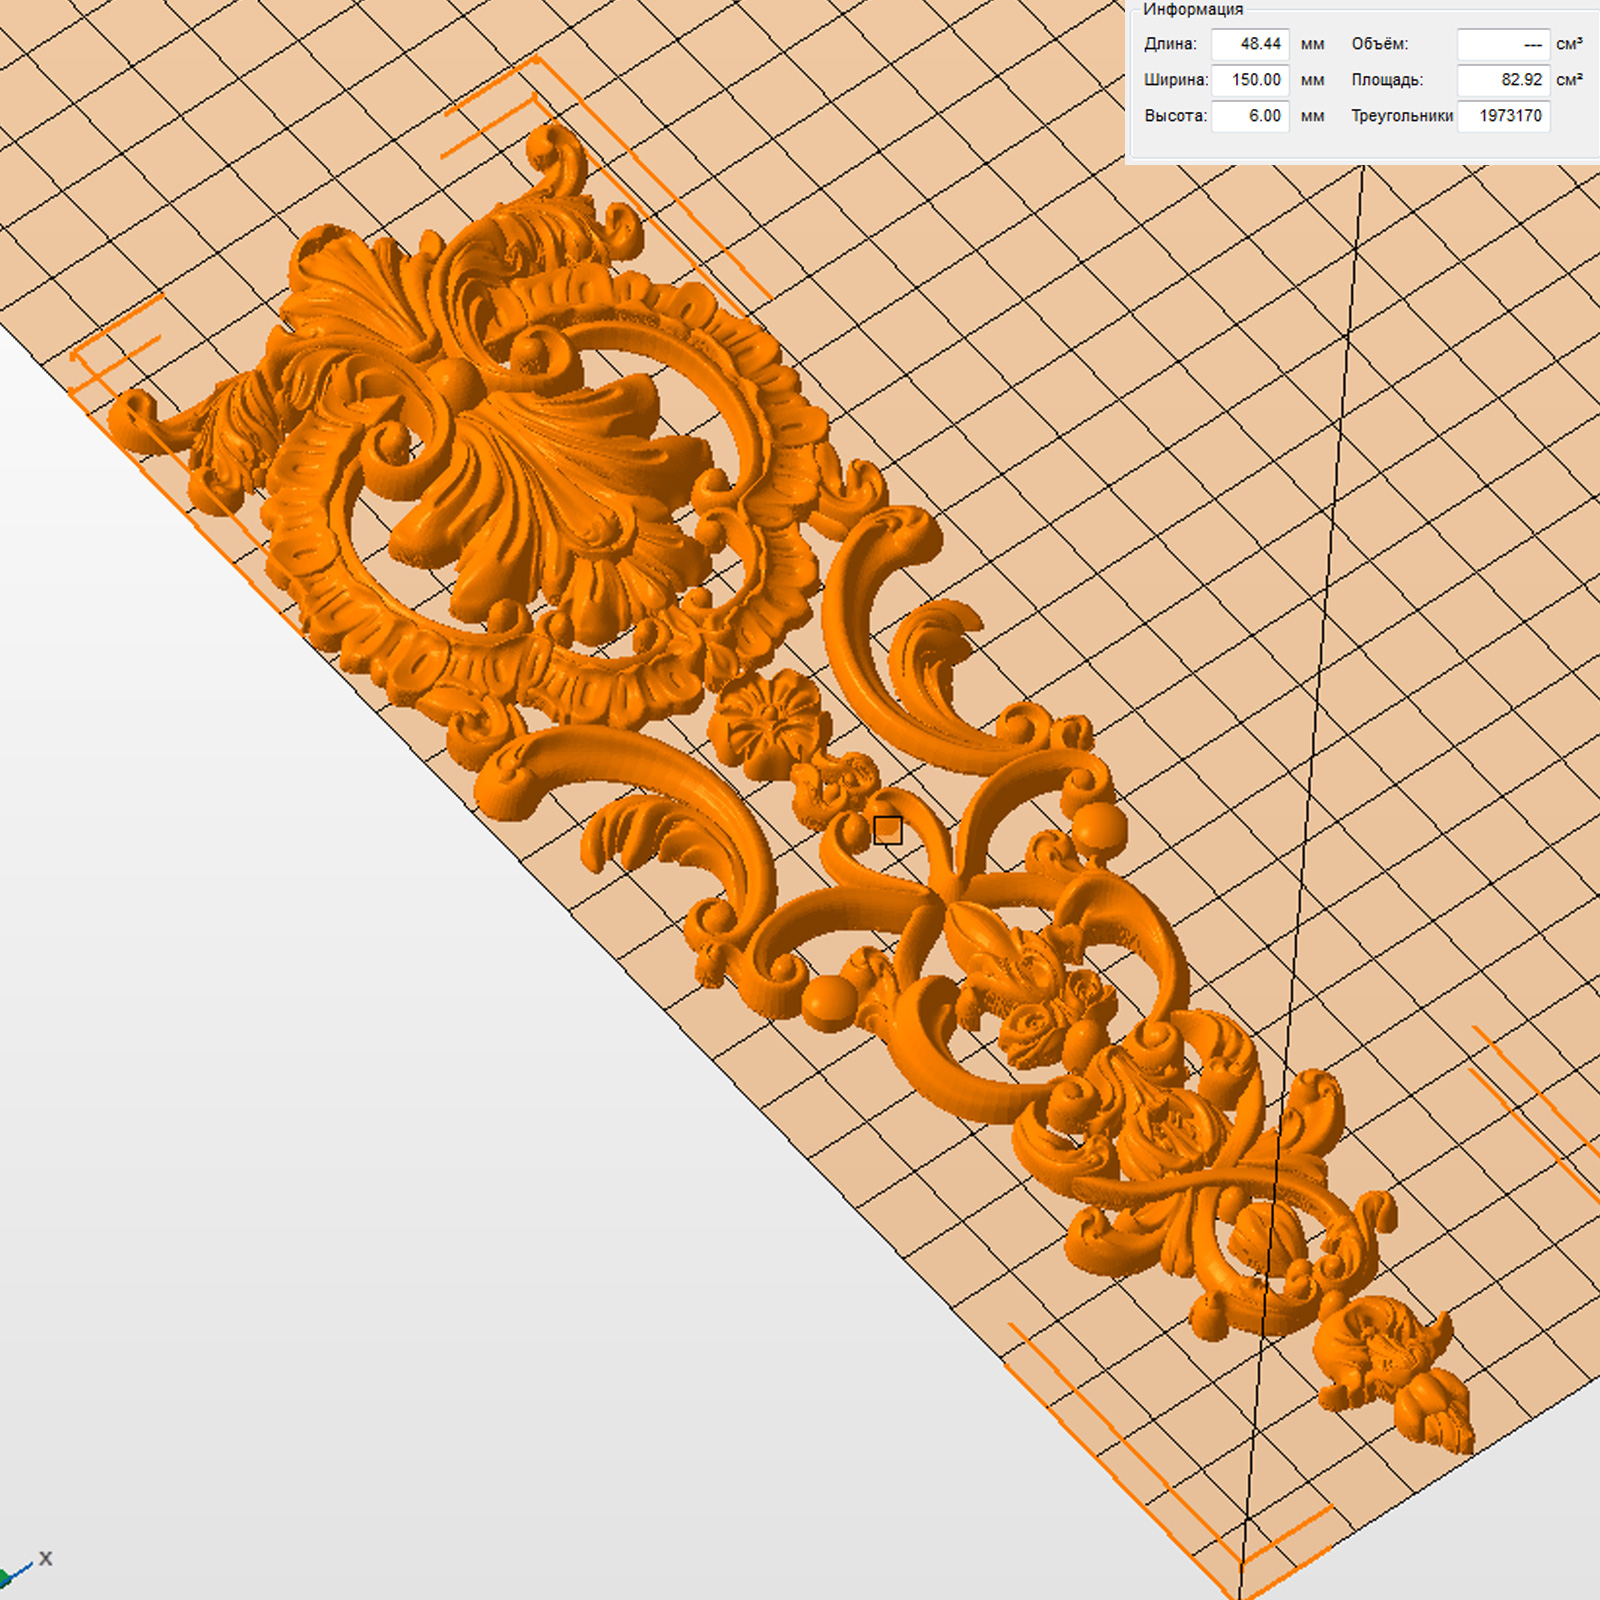
Task: Click the round bead on the lower-left scroll
Action: [x=829, y=1000]
